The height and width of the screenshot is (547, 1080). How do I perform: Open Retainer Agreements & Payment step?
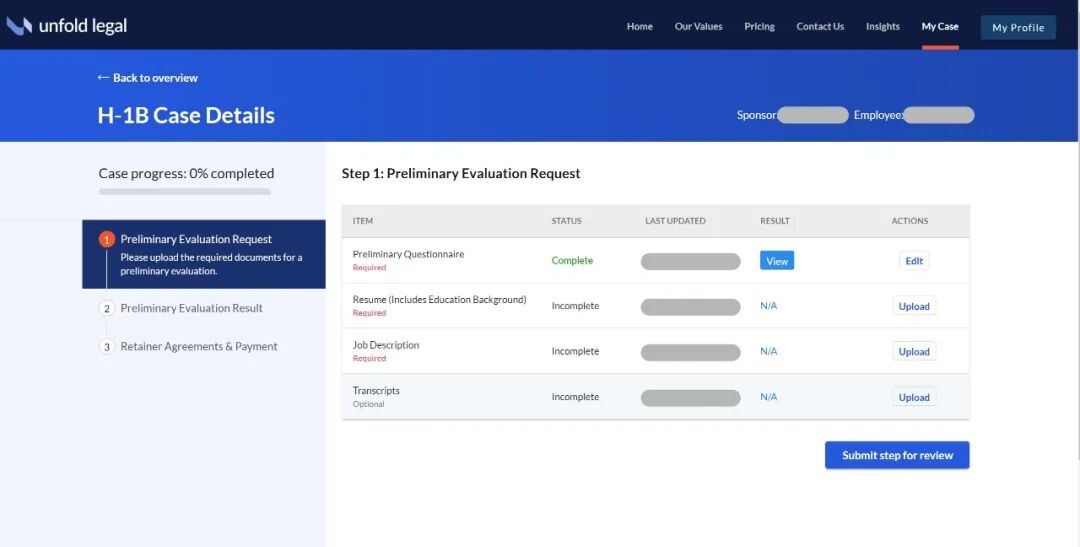[x=199, y=347]
